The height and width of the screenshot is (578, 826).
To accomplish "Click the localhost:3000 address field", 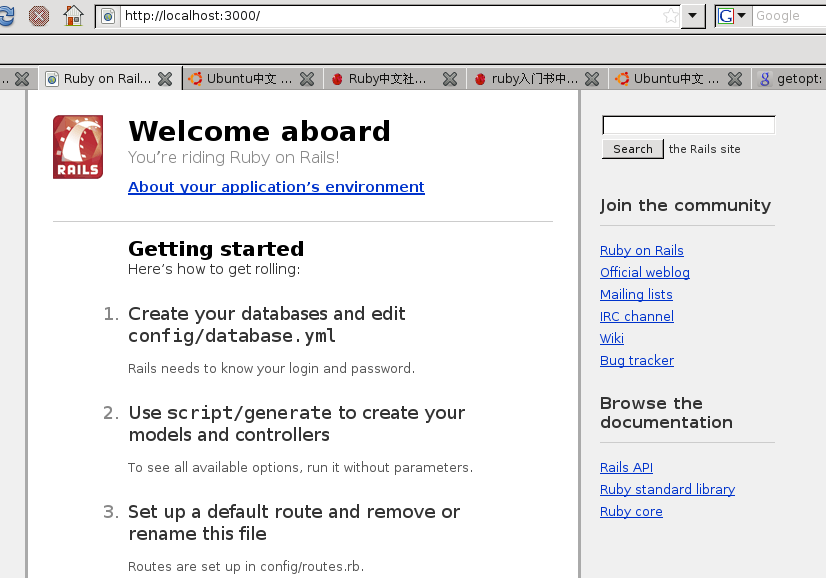I will click(392, 16).
